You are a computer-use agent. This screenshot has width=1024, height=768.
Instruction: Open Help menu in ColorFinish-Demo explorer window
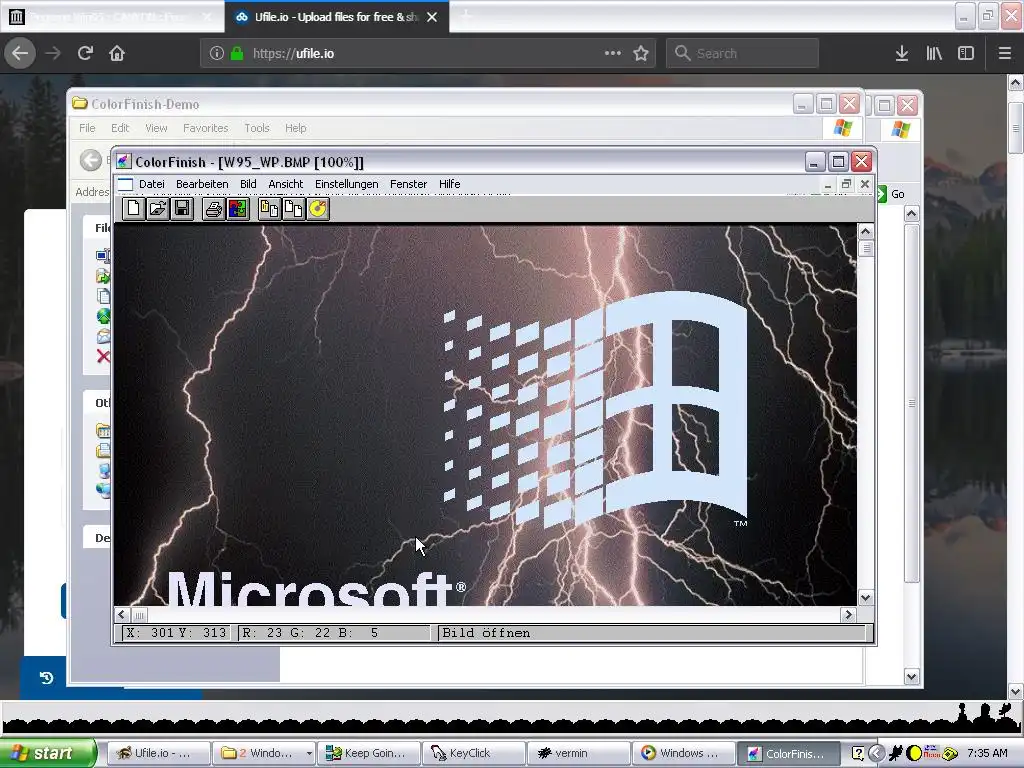295,128
